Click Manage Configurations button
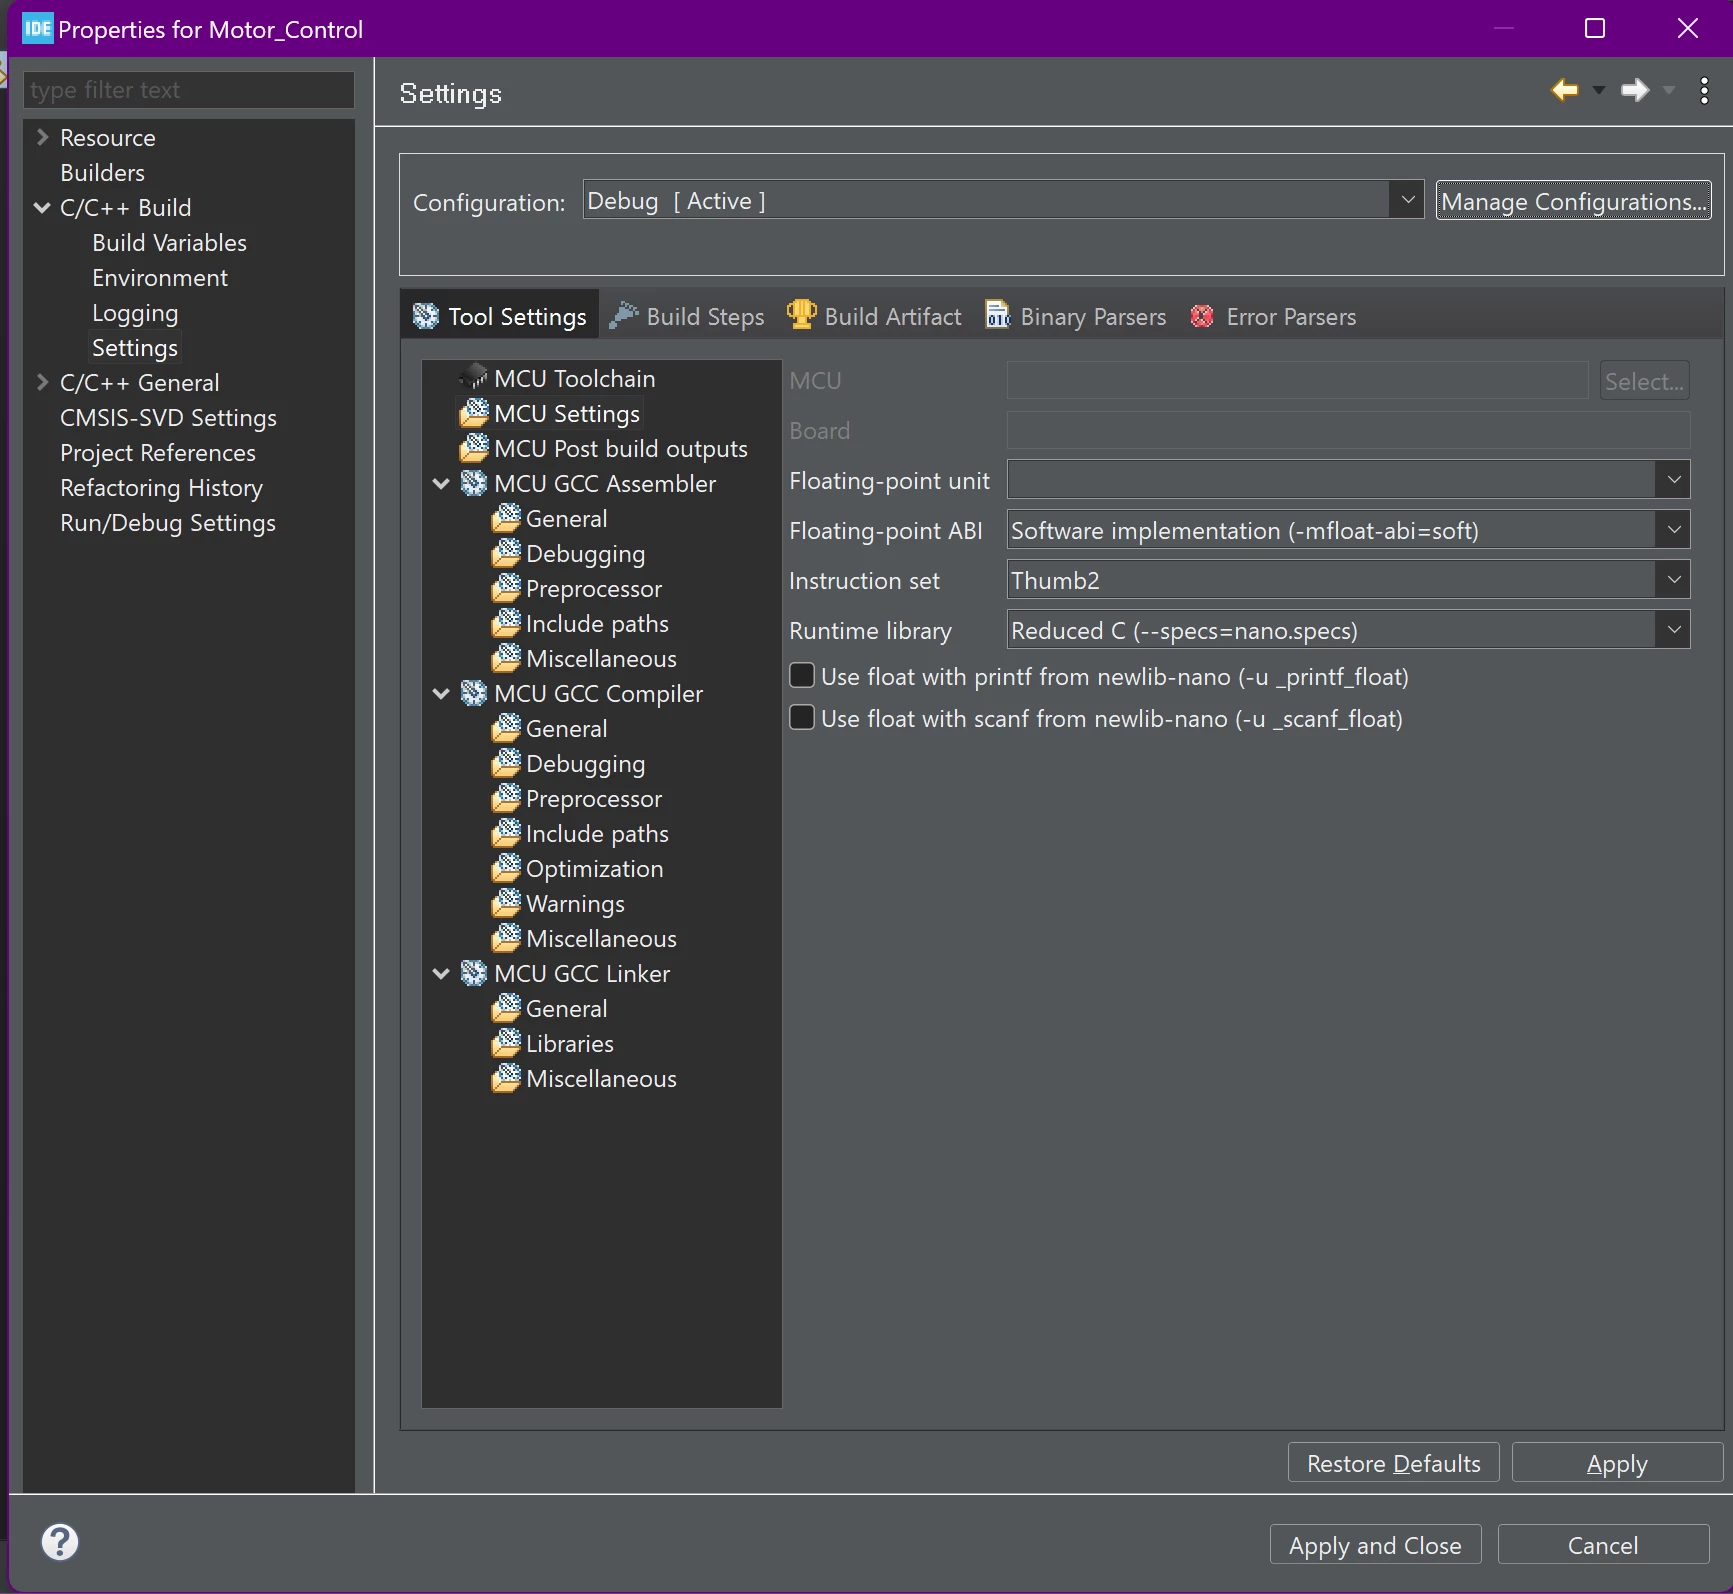The width and height of the screenshot is (1733, 1594). pyautogui.click(x=1573, y=201)
